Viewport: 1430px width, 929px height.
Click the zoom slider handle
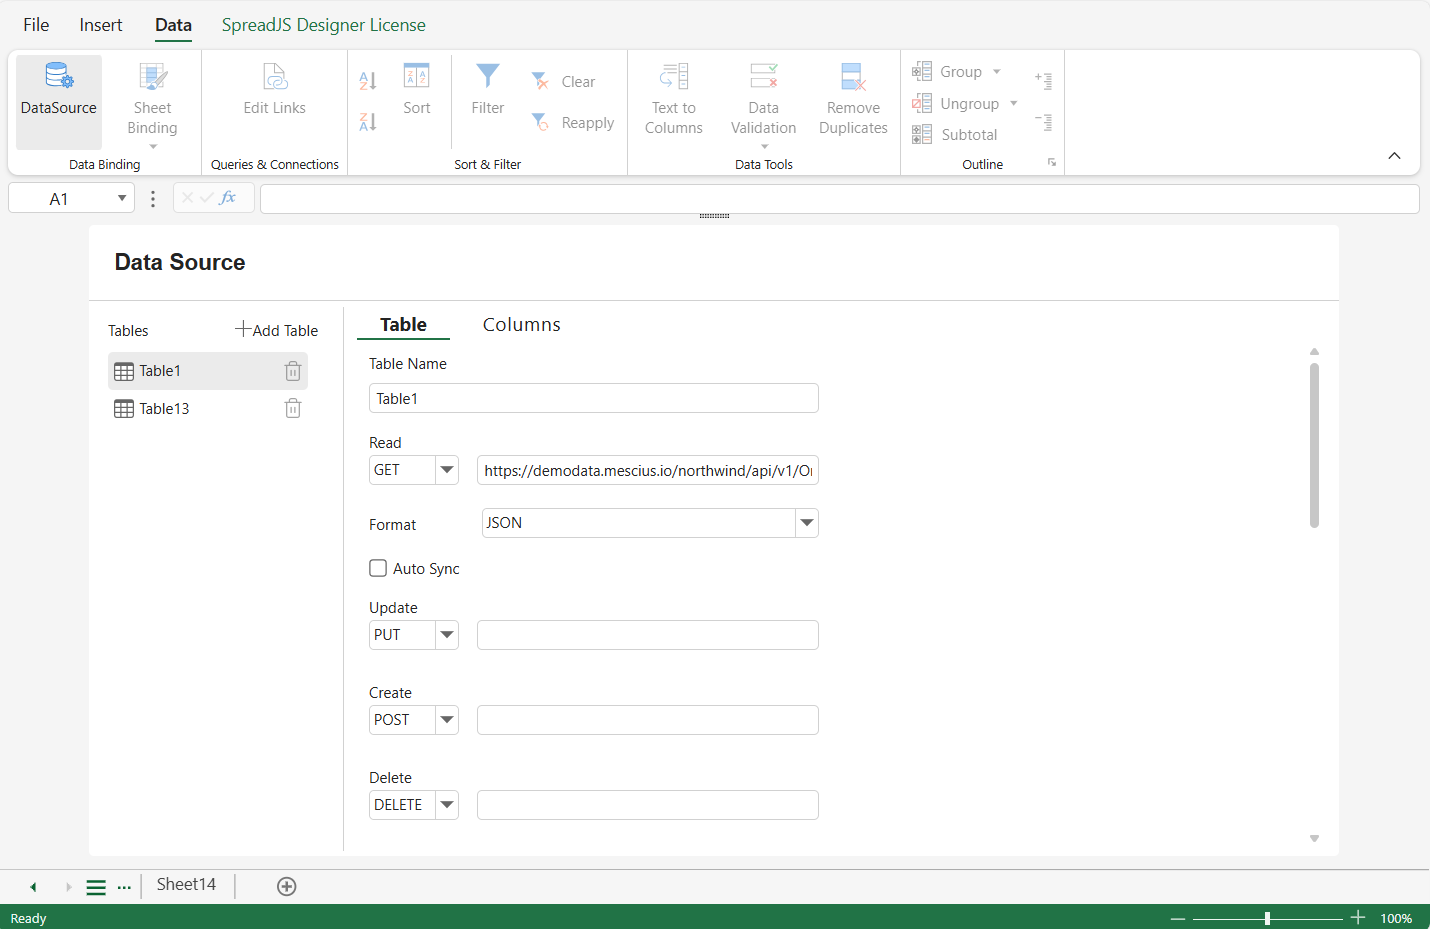[1267, 918]
